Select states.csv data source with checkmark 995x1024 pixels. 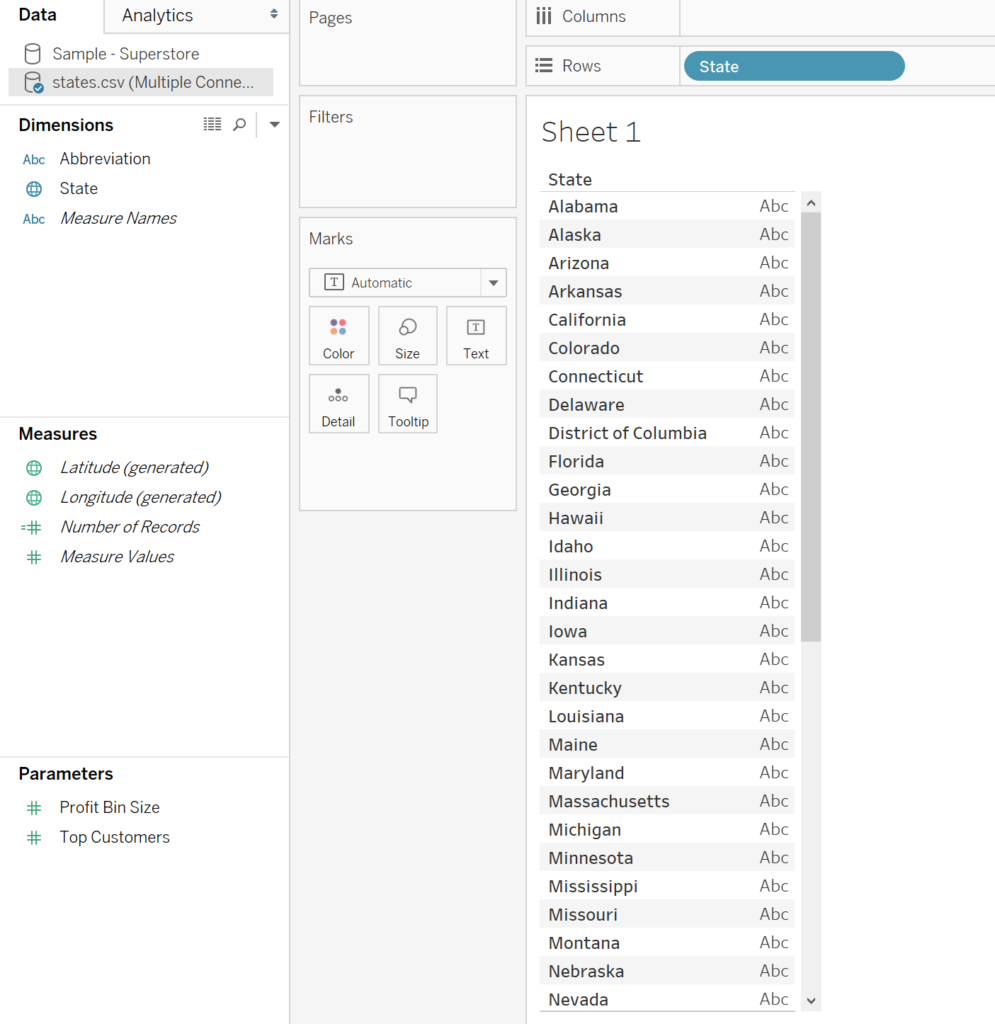140,82
